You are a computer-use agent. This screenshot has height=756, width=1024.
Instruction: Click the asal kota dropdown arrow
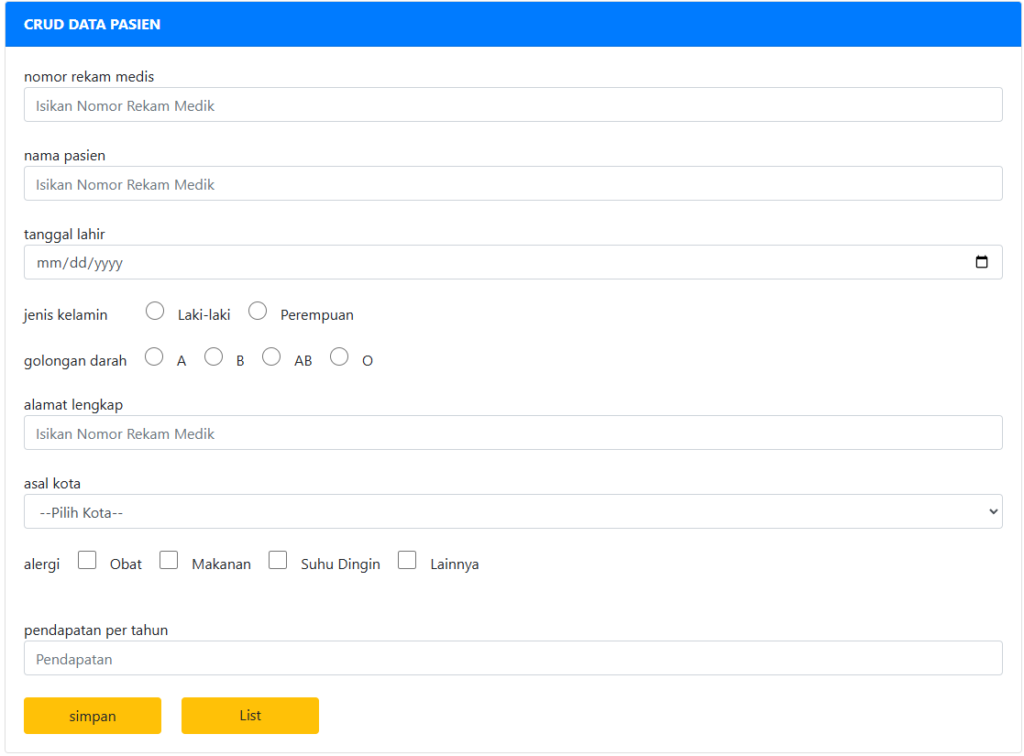[x=993, y=511]
